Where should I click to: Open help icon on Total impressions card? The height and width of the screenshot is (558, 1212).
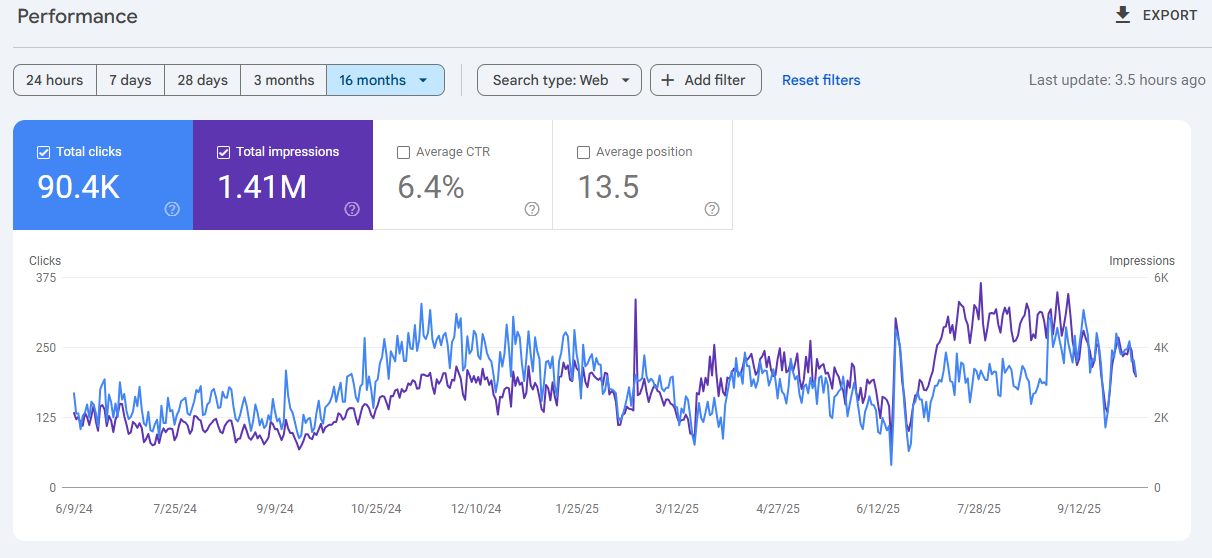coord(352,209)
